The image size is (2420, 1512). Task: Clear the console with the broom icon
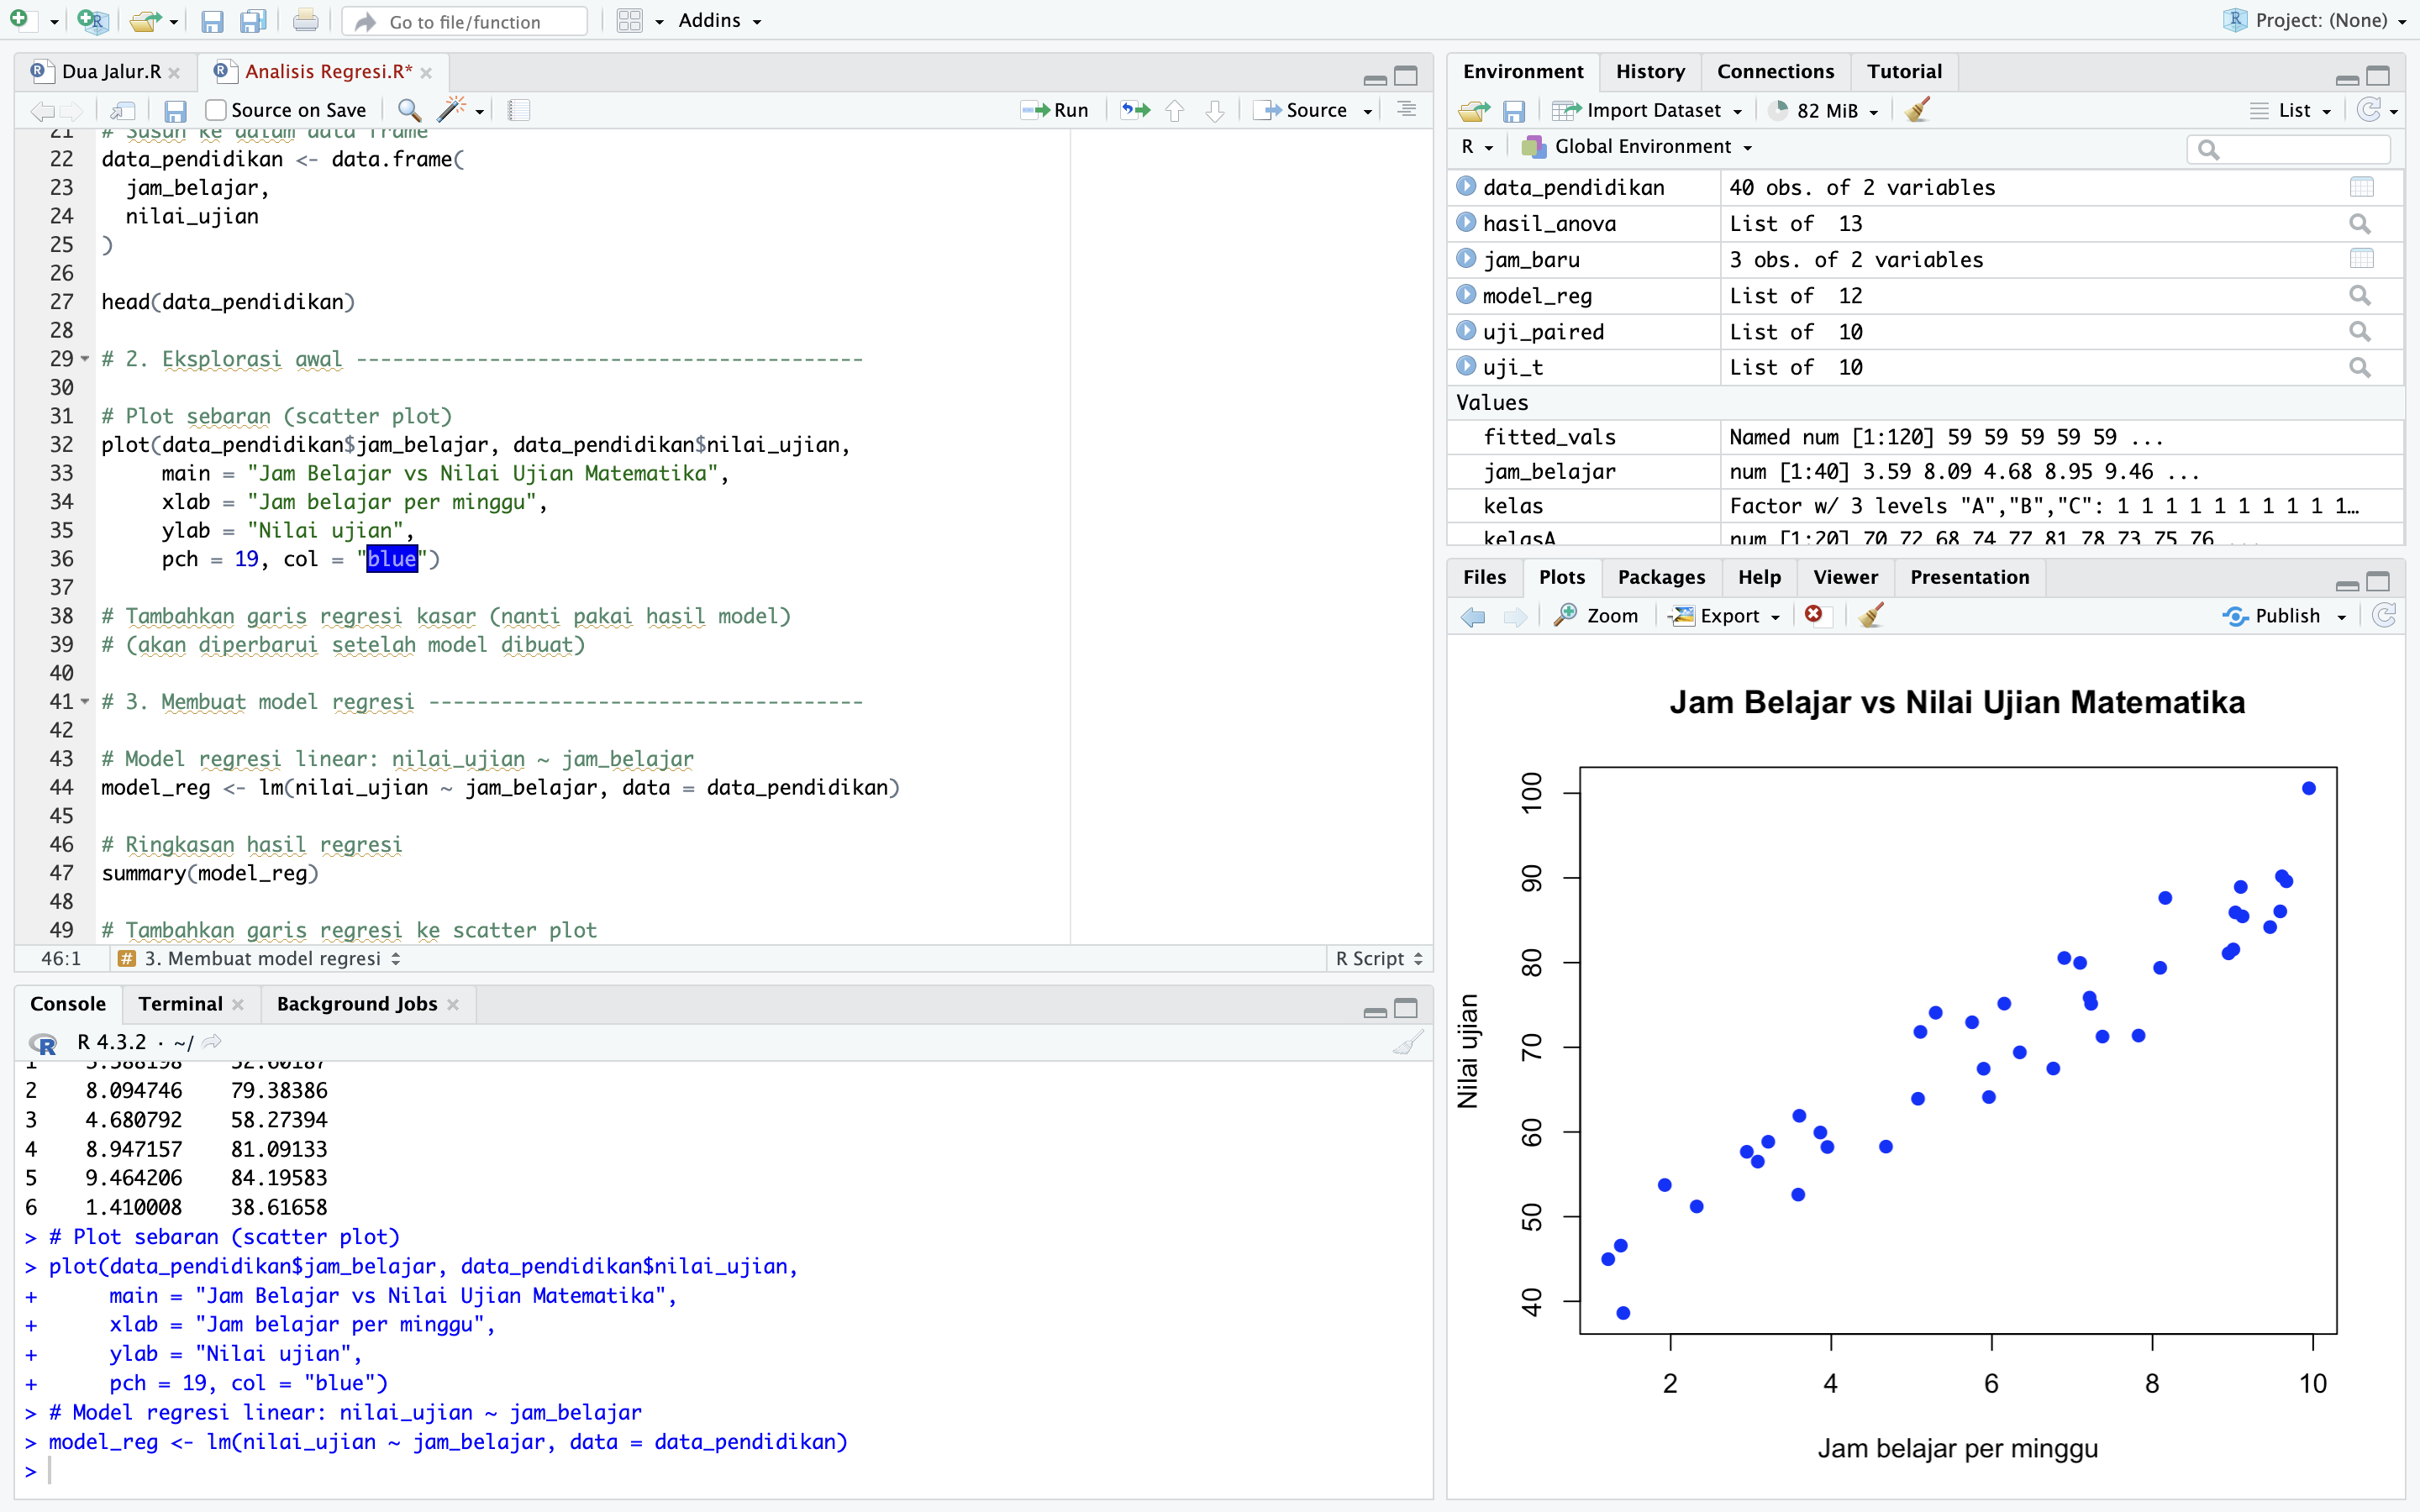[x=1407, y=1043]
